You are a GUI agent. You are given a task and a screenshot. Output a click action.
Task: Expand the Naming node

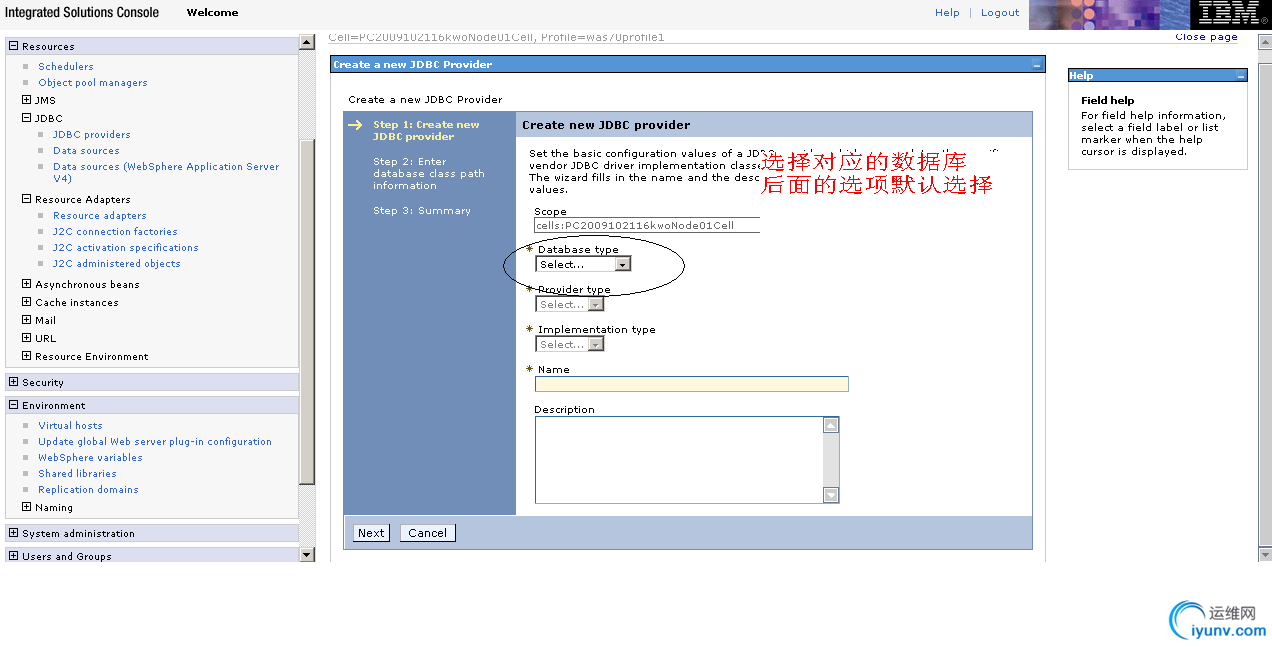pos(27,507)
